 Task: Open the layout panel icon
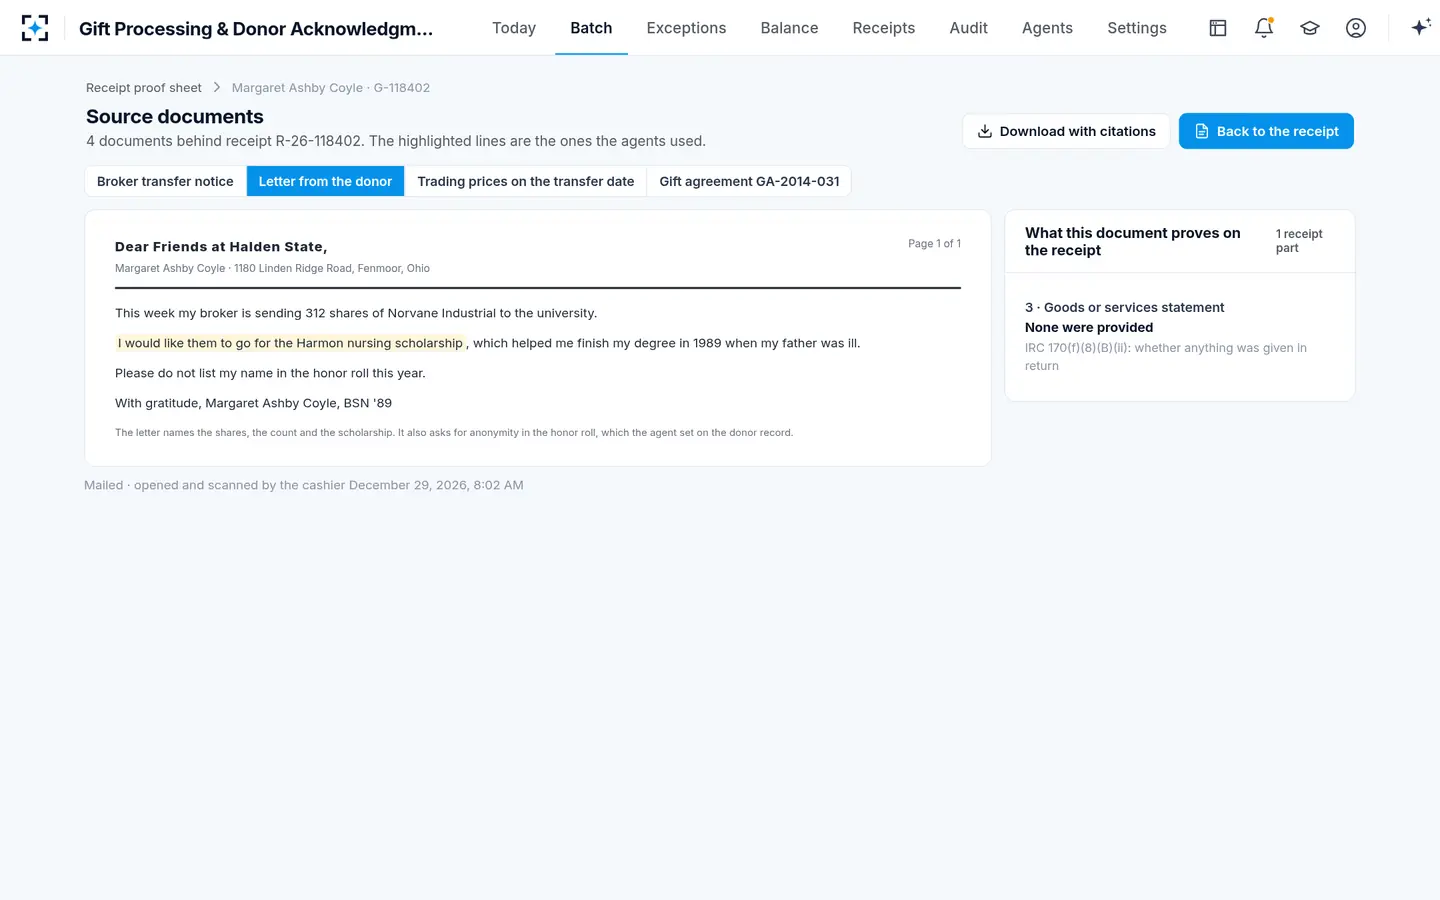(x=1218, y=28)
